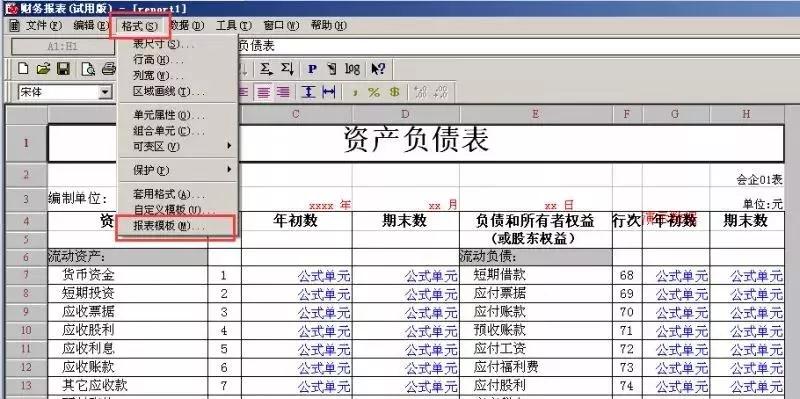This screenshot has width=800, height=399.
Task: Open the 数据 menu
Action: (187, 26)
